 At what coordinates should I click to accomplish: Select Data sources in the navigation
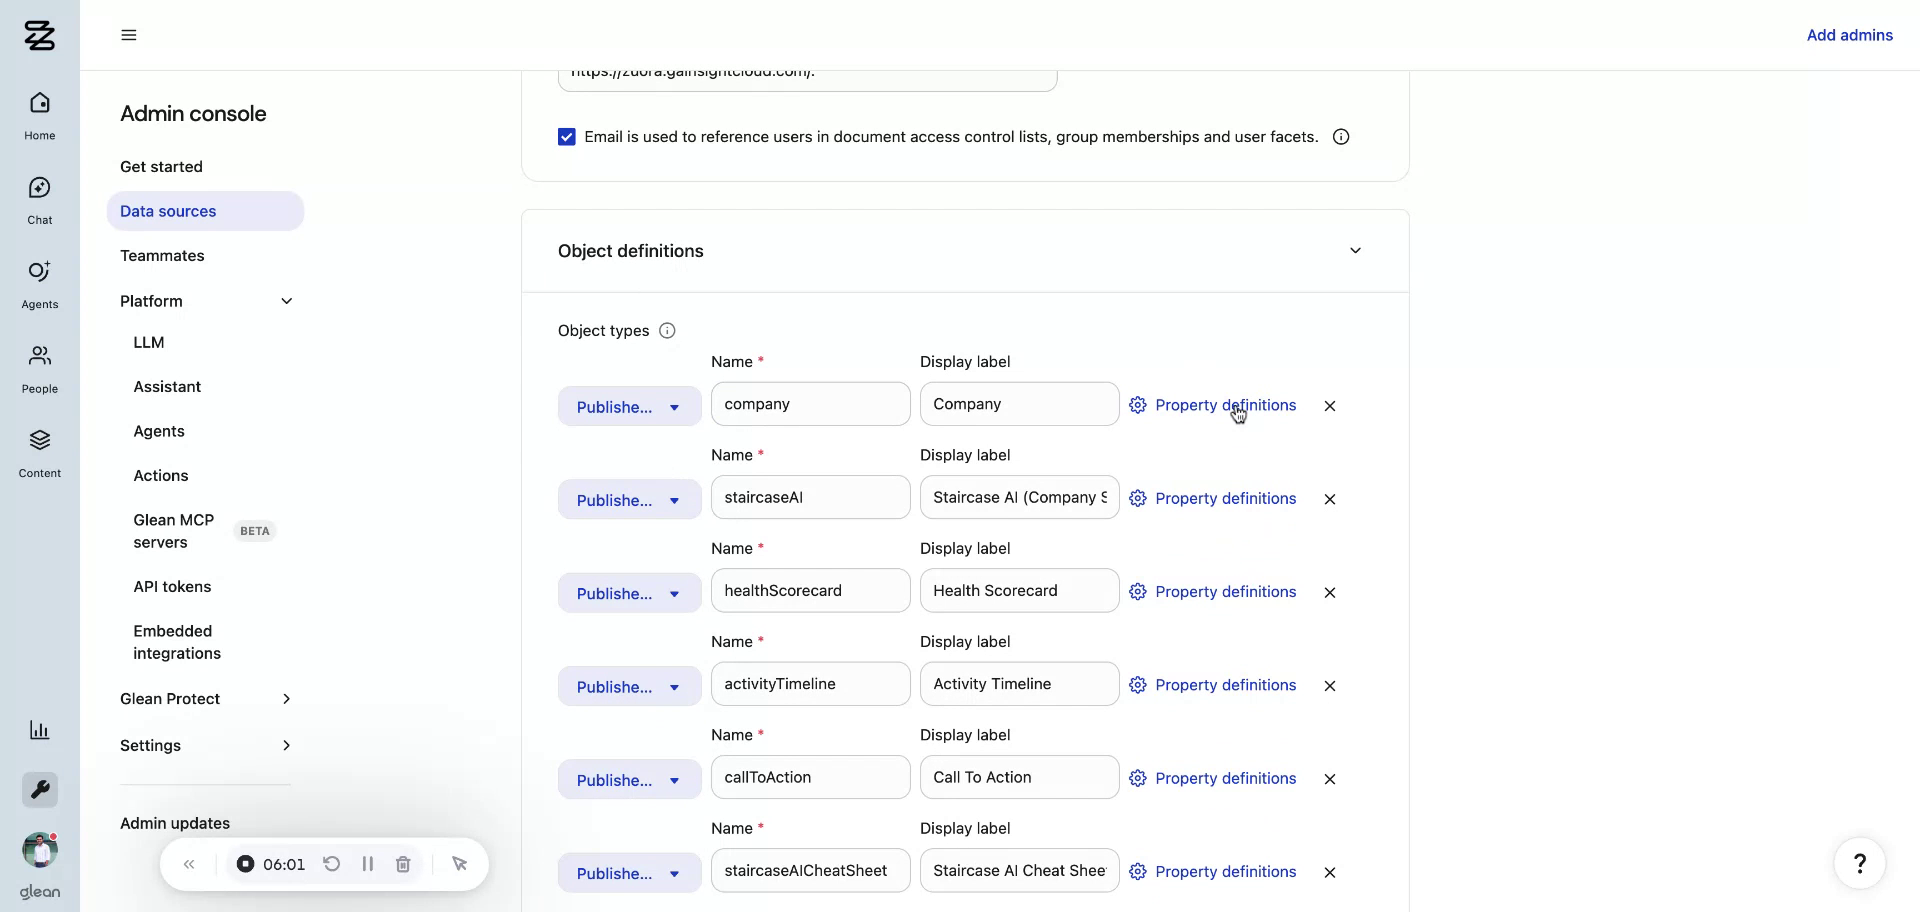point(168,211)
